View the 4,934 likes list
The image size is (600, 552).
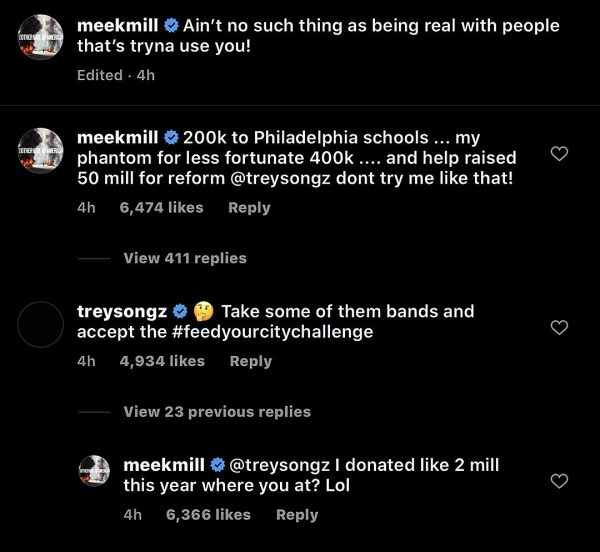click(x=162, y=361)
